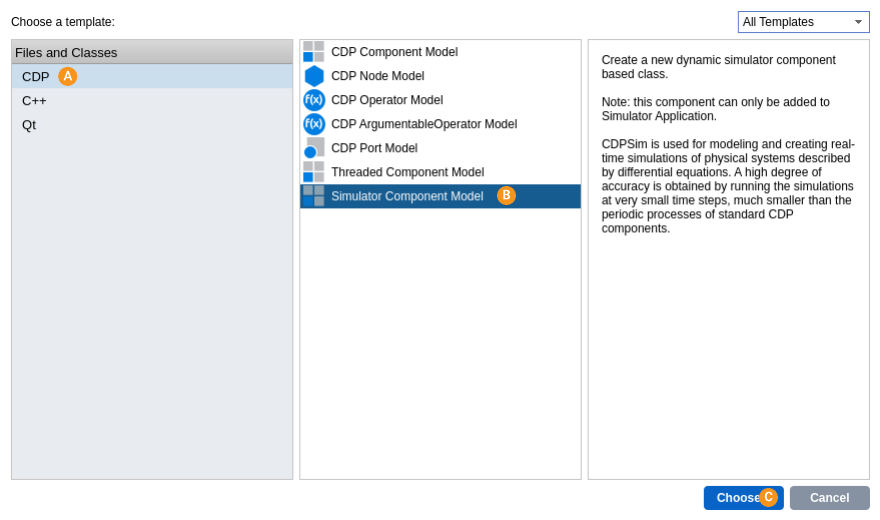
Task: Click the f(x) icon for CDP Operator Model
Action: point(314,100)
